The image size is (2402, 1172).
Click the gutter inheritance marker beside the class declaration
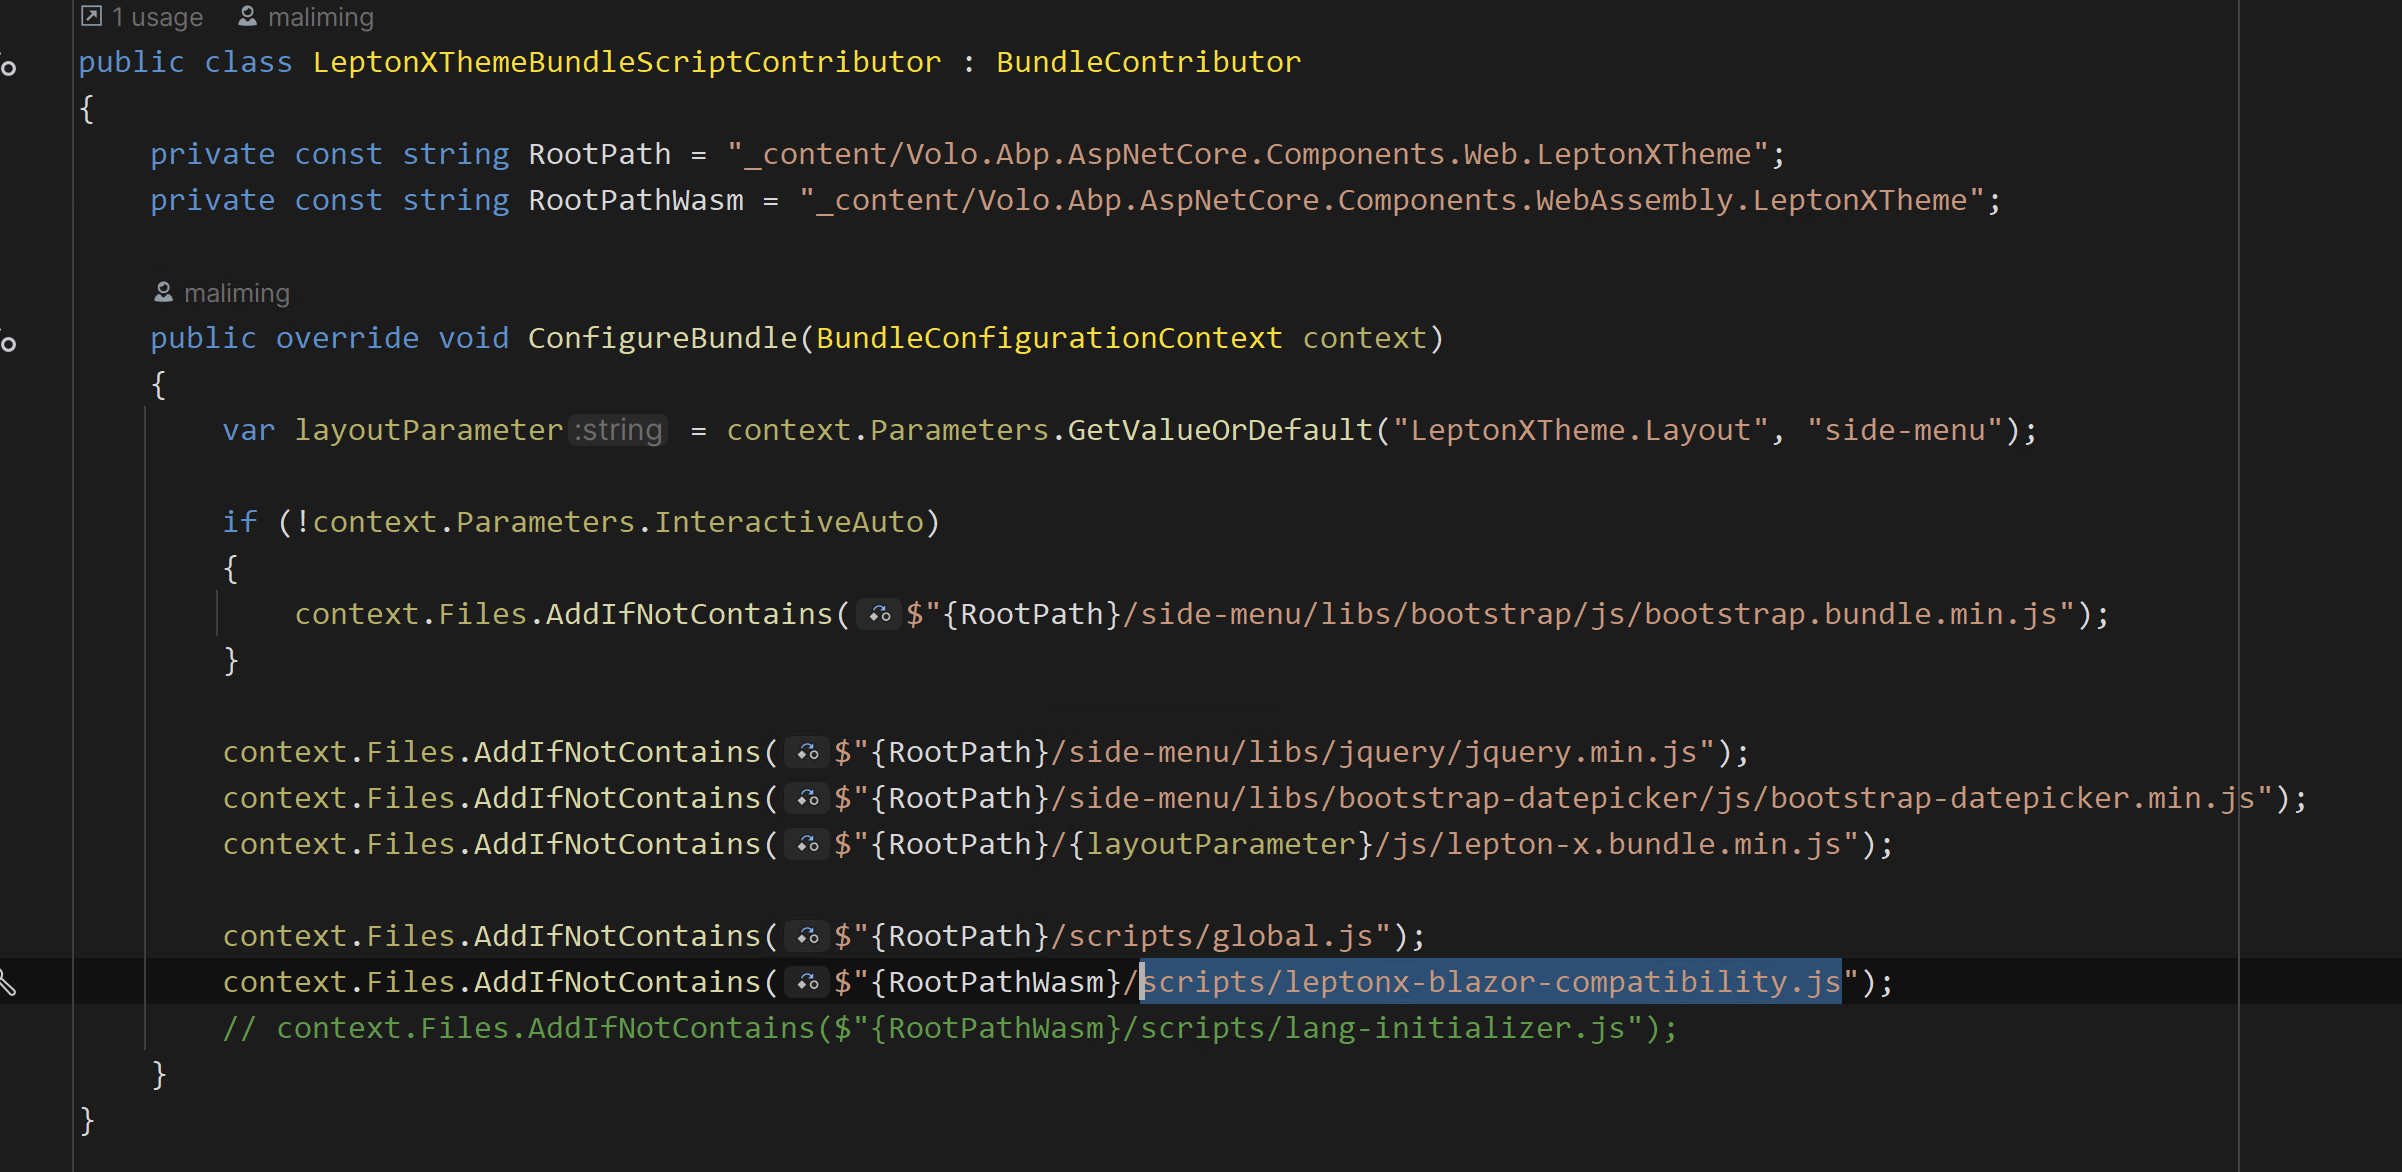tap(8, 68)
